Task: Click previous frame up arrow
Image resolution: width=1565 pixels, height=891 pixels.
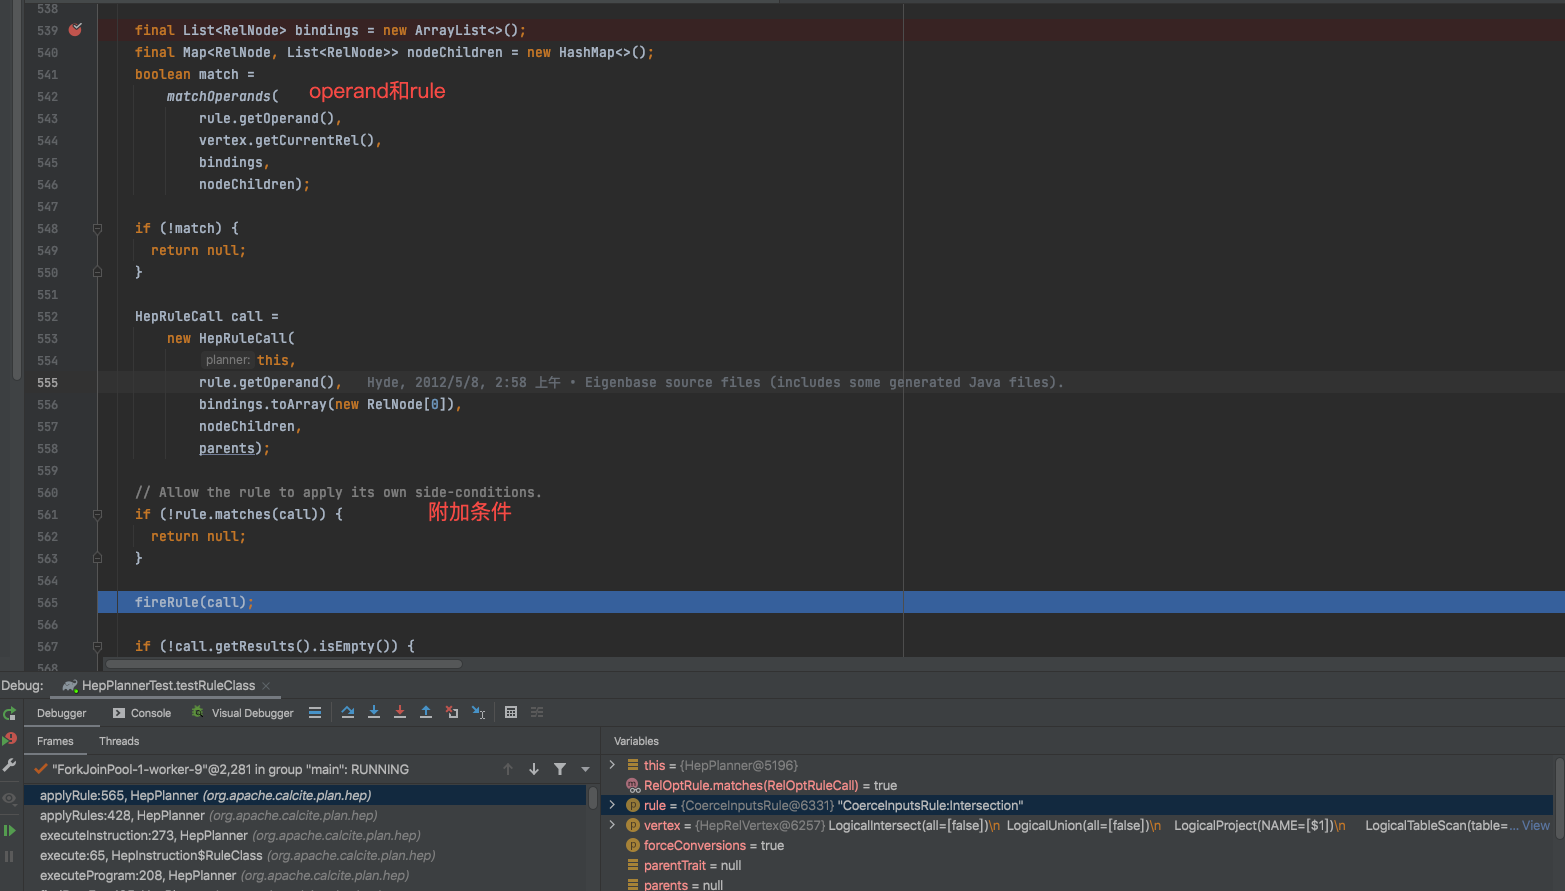Action: point(508,769)
